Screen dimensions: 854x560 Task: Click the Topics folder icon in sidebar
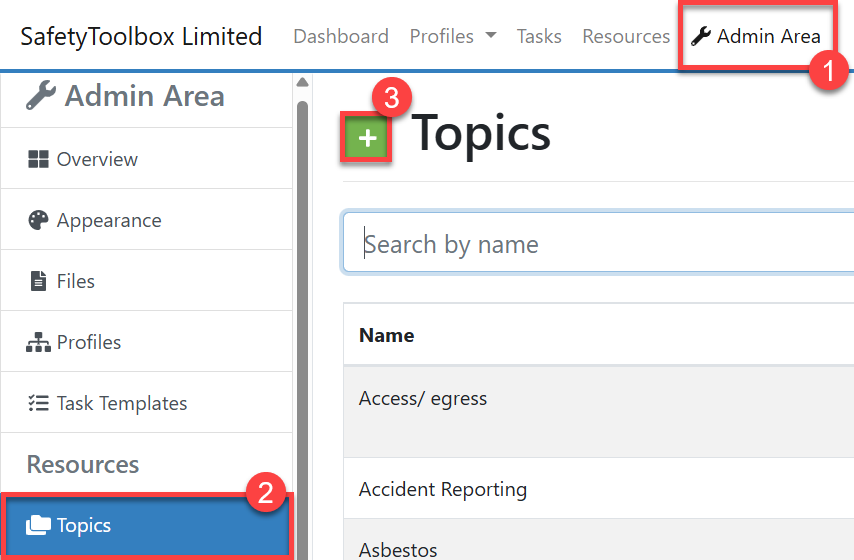point(40,526)
